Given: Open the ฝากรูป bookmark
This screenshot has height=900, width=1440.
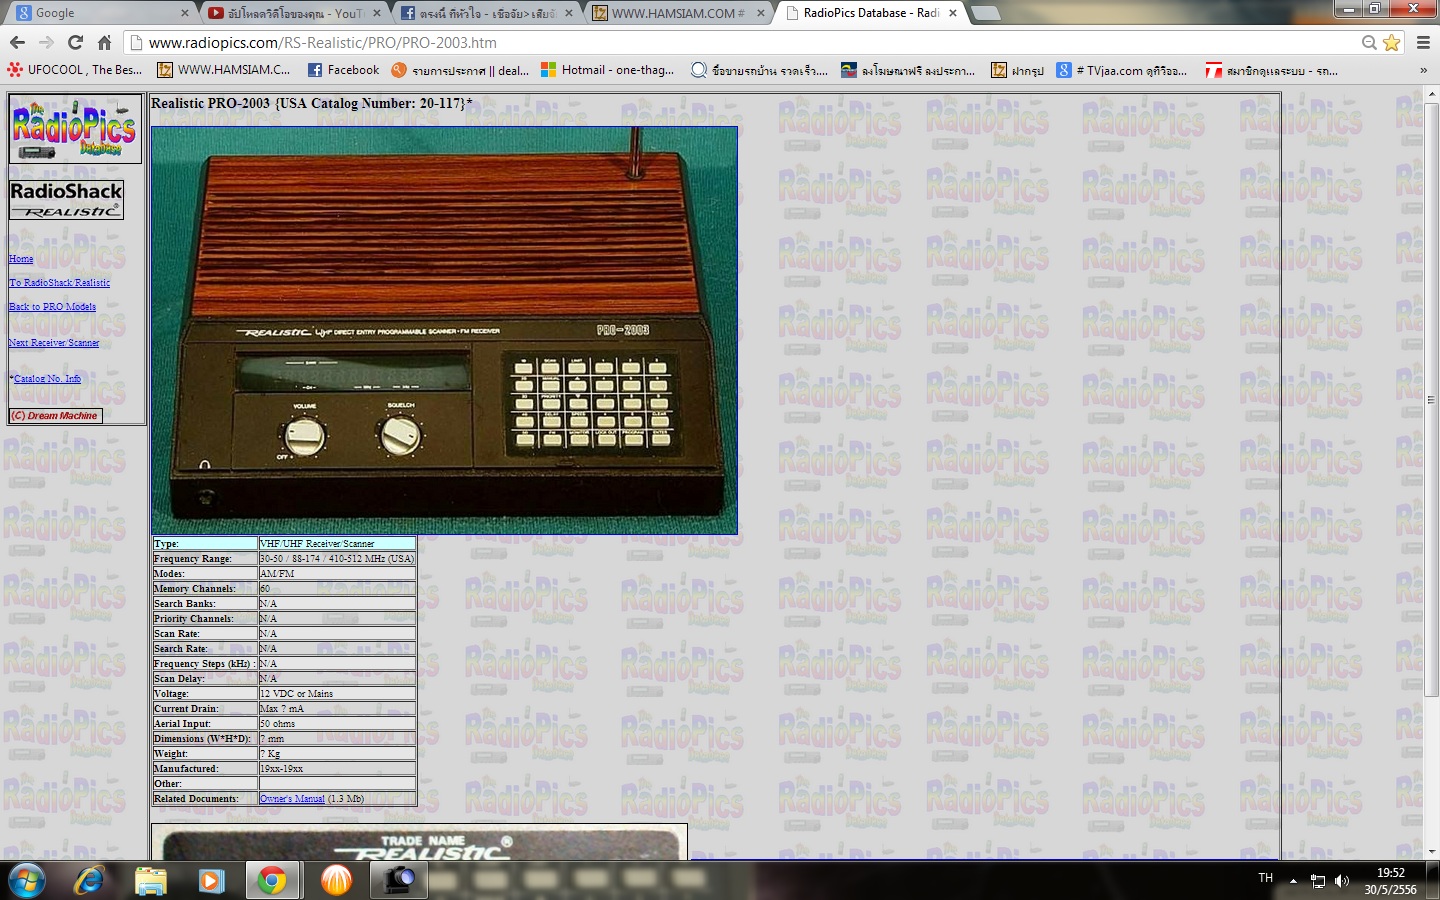Looking at the screenshot, I should click(x=1017, y=70).
